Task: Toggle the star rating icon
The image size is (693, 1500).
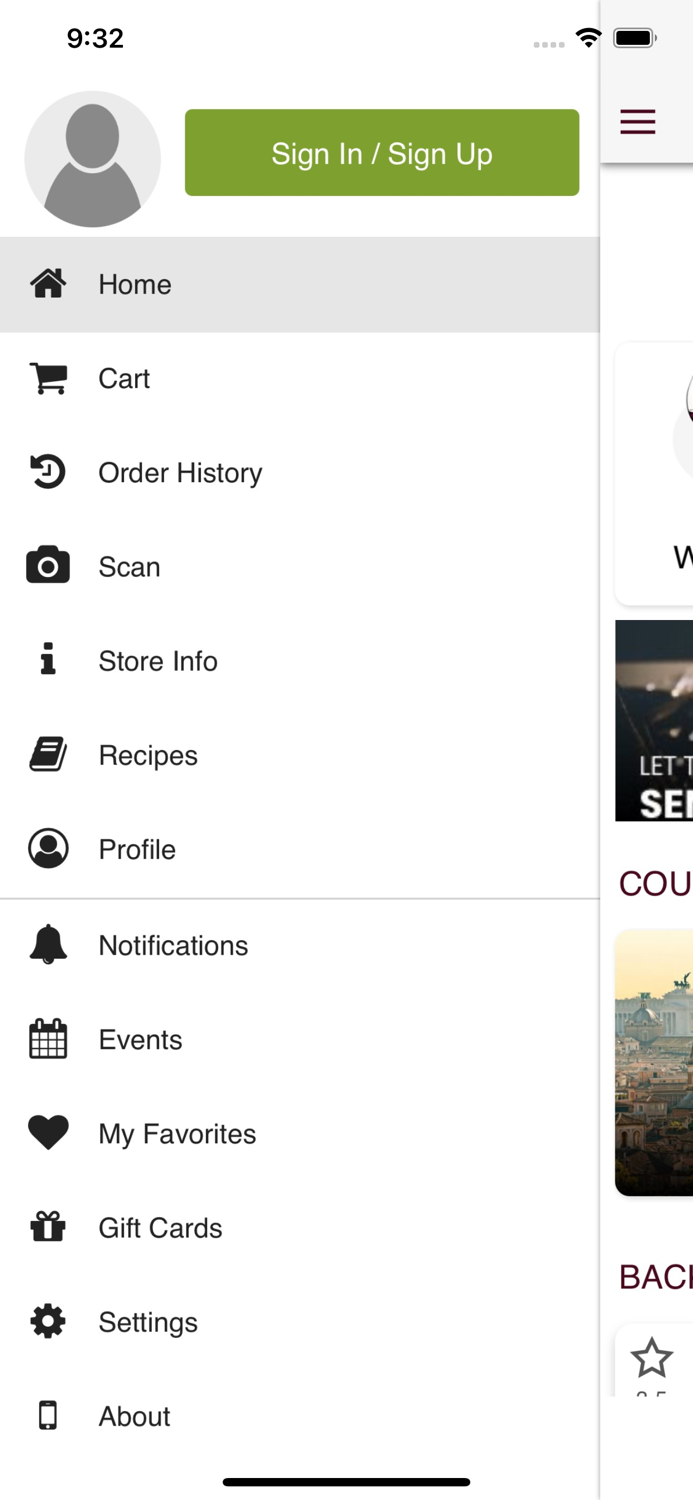Action: coord(652,1358)
